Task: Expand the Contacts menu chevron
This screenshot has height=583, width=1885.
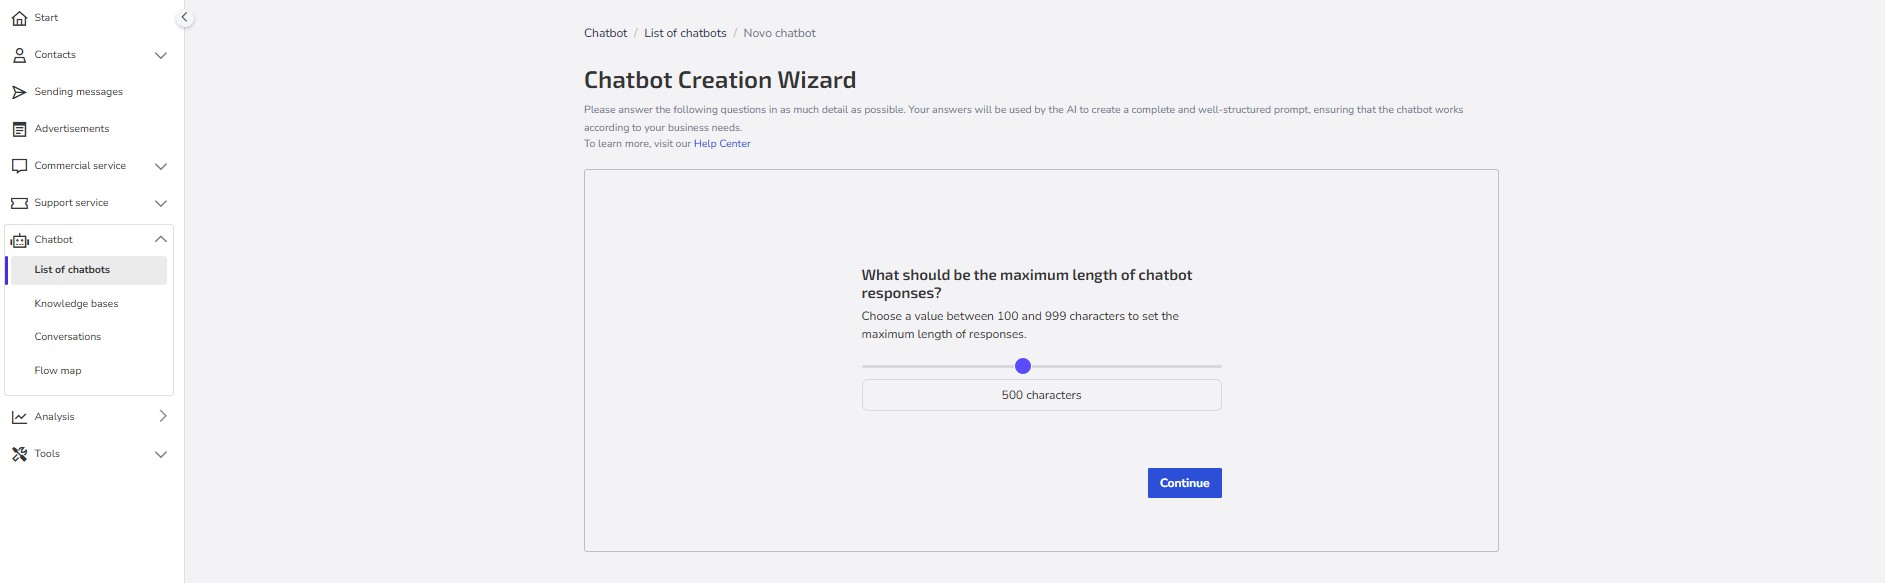Action: pyautogui.click(x=161, y=55)
